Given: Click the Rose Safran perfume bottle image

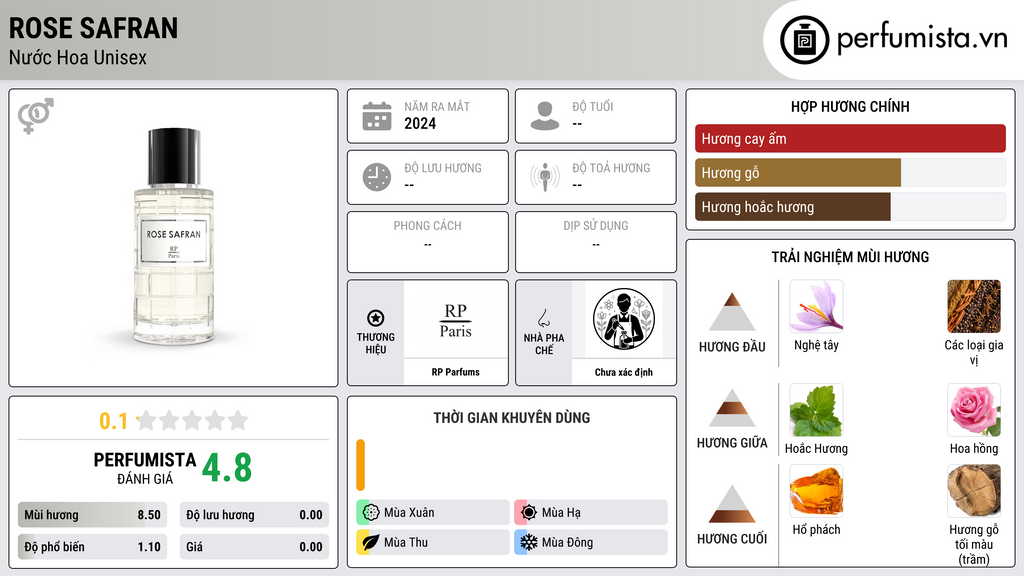Looking at the screenshot, I should coord(174,236).
